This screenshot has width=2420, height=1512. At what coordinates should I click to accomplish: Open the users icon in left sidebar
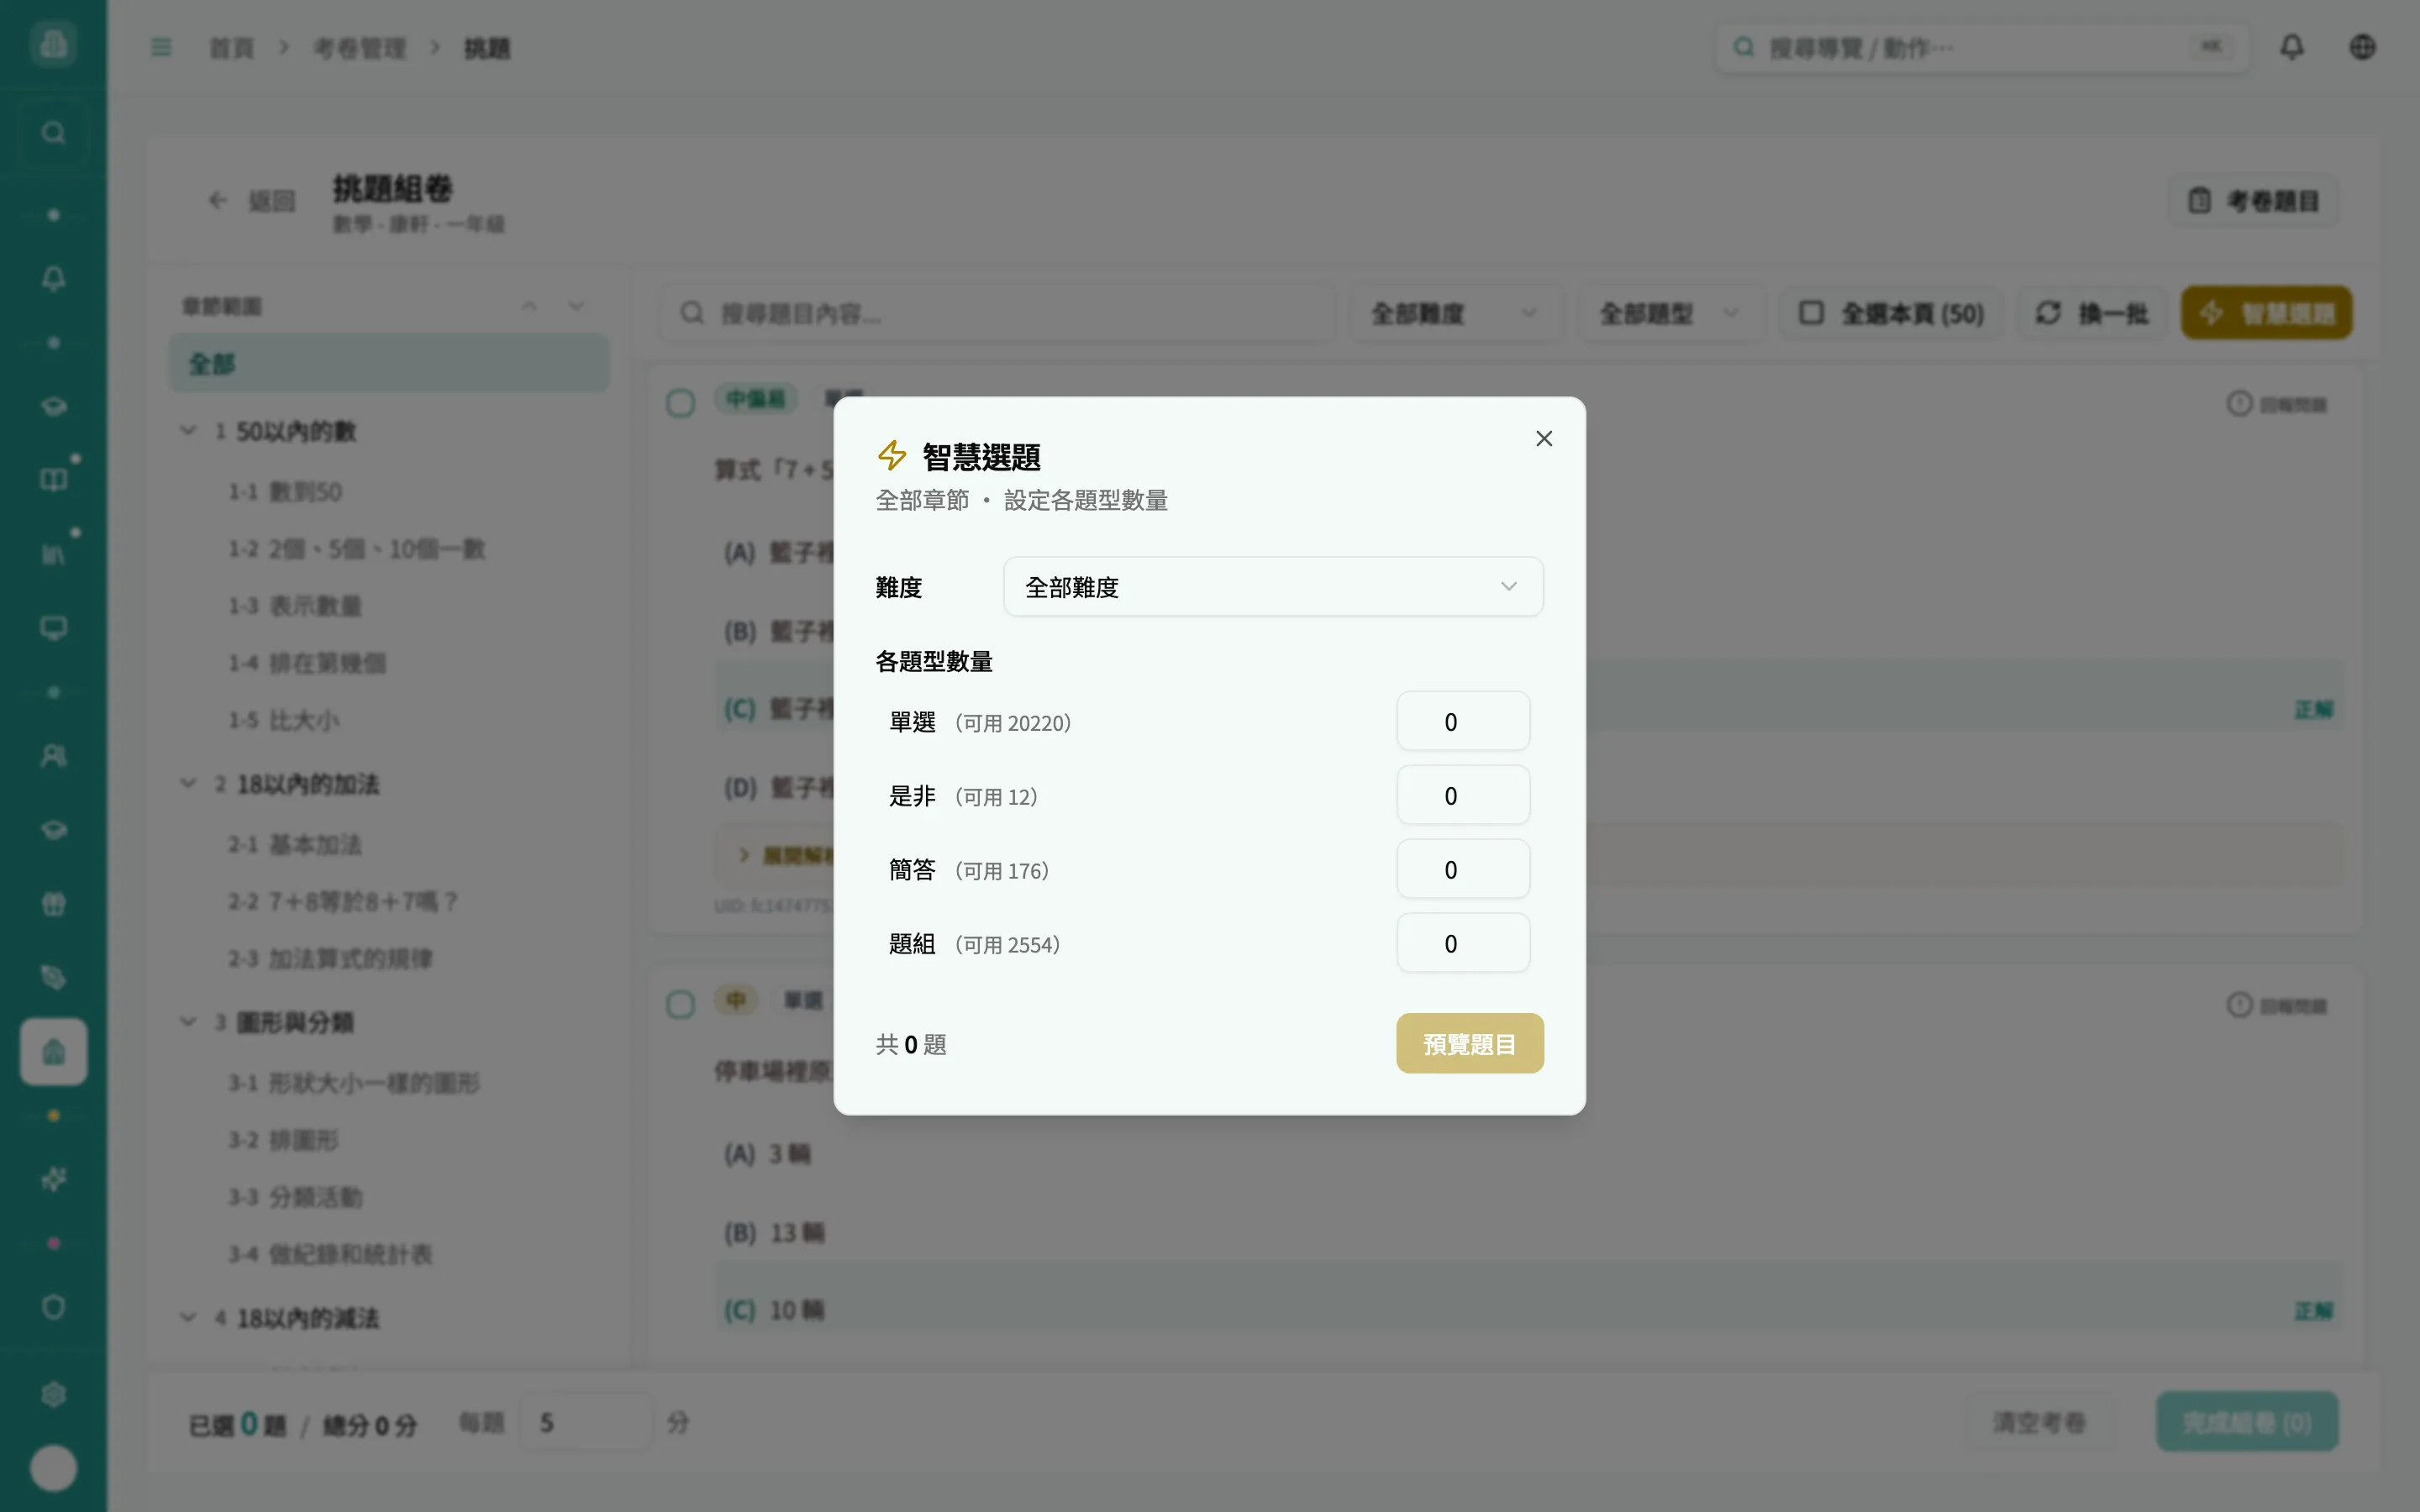tap(53, 756)
